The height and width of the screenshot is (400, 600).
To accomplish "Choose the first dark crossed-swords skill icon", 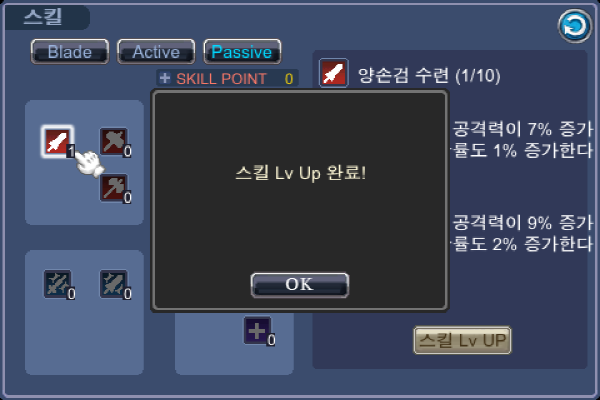I will coord(57,284).
